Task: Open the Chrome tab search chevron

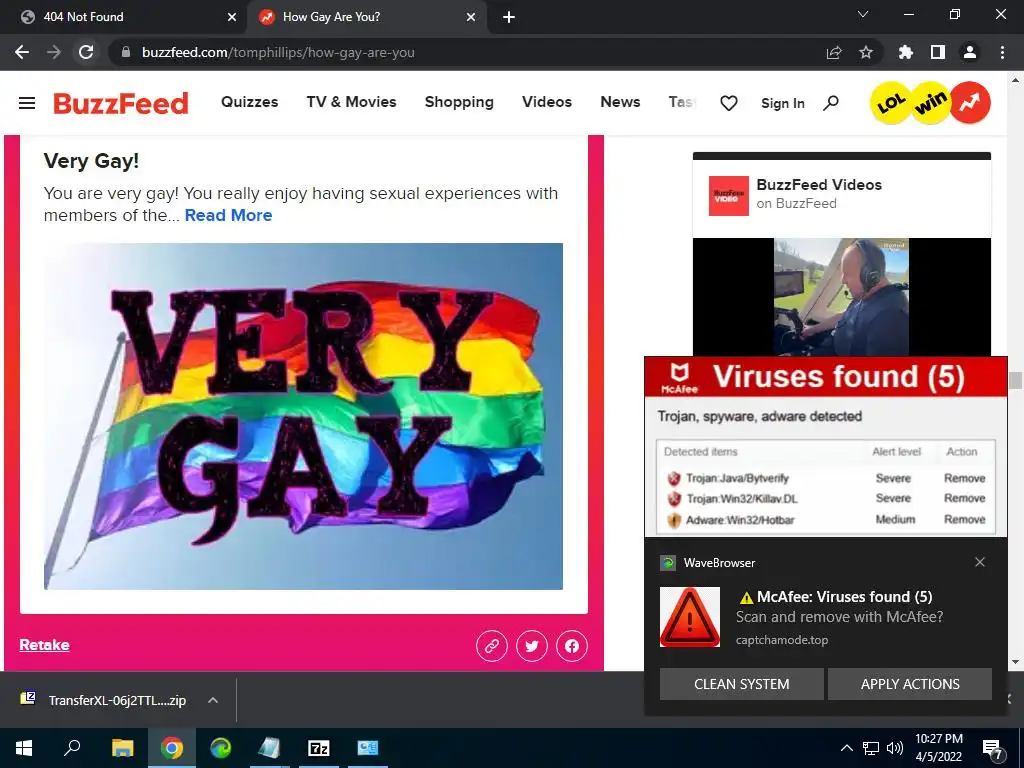Action: (863, 14)
